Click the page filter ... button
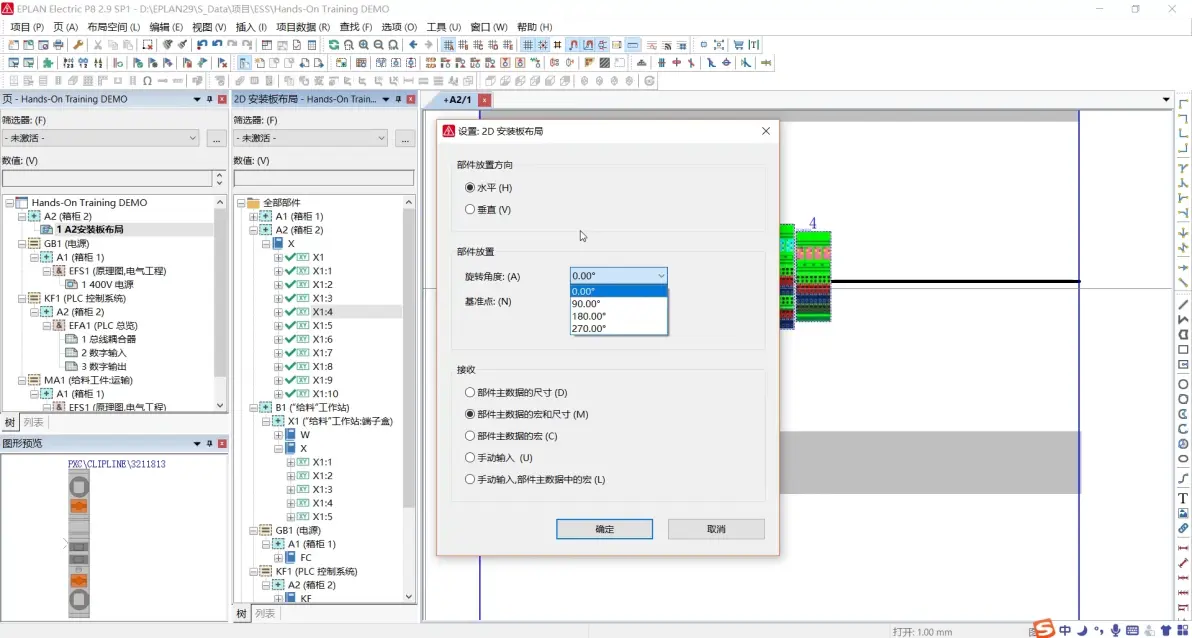Viewport: 1192px width, 638px height. [x=217, y=138]
